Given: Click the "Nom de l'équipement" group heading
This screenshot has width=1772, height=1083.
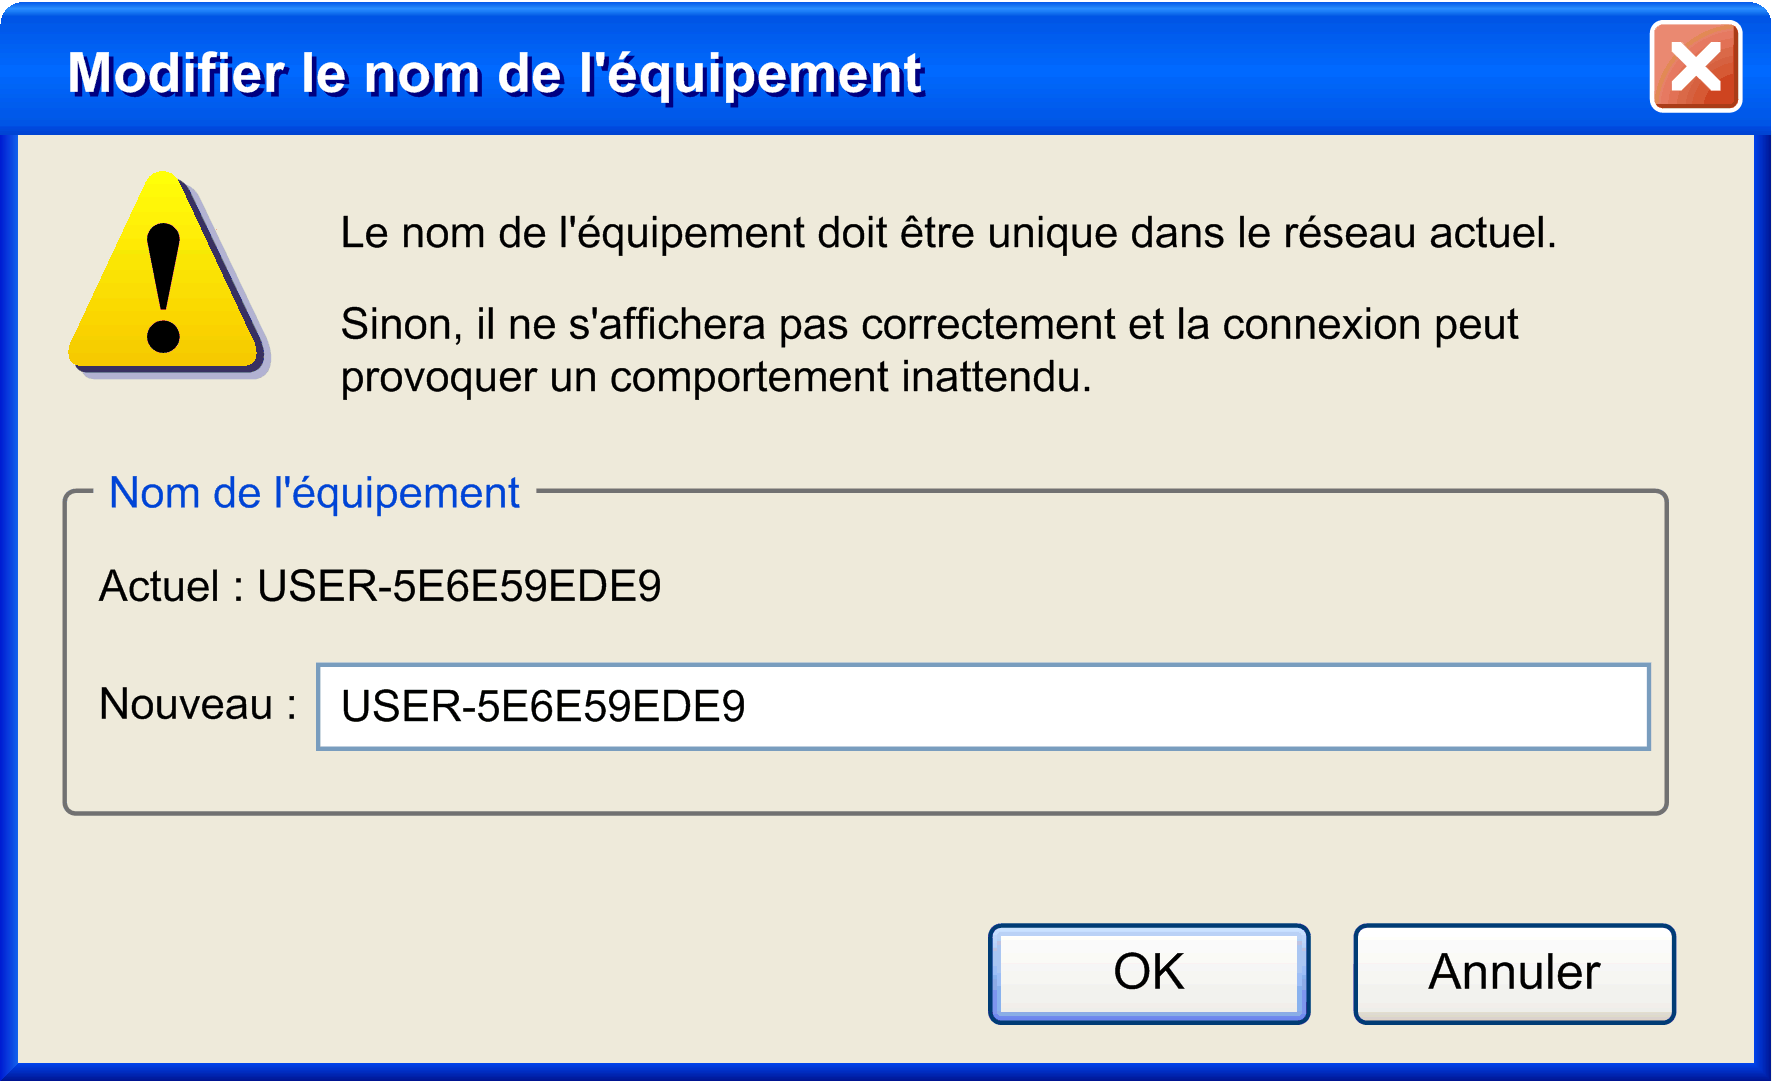Looking at the screenshot, I should 314,493.
